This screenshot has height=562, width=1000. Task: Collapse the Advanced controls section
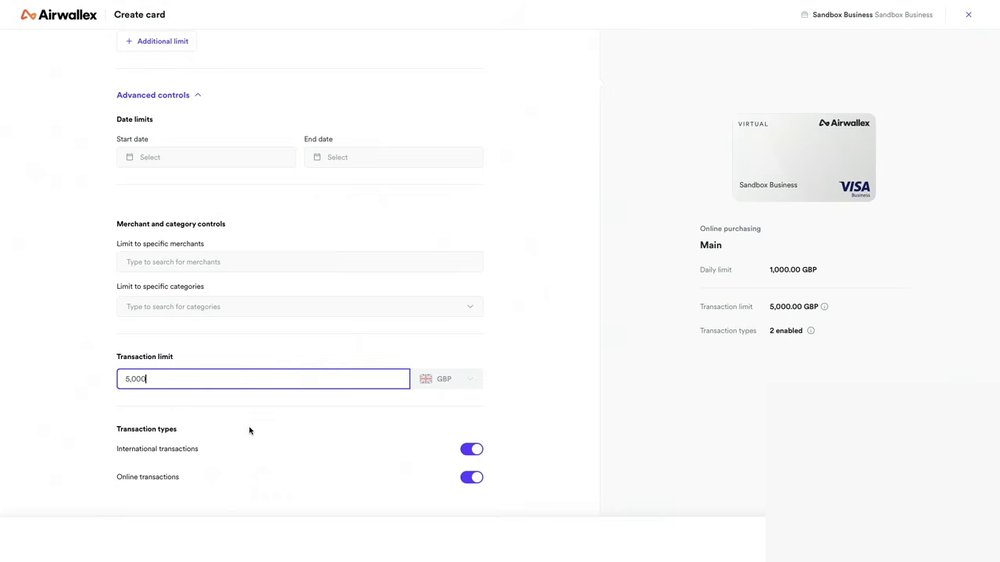tap(159, 95)
